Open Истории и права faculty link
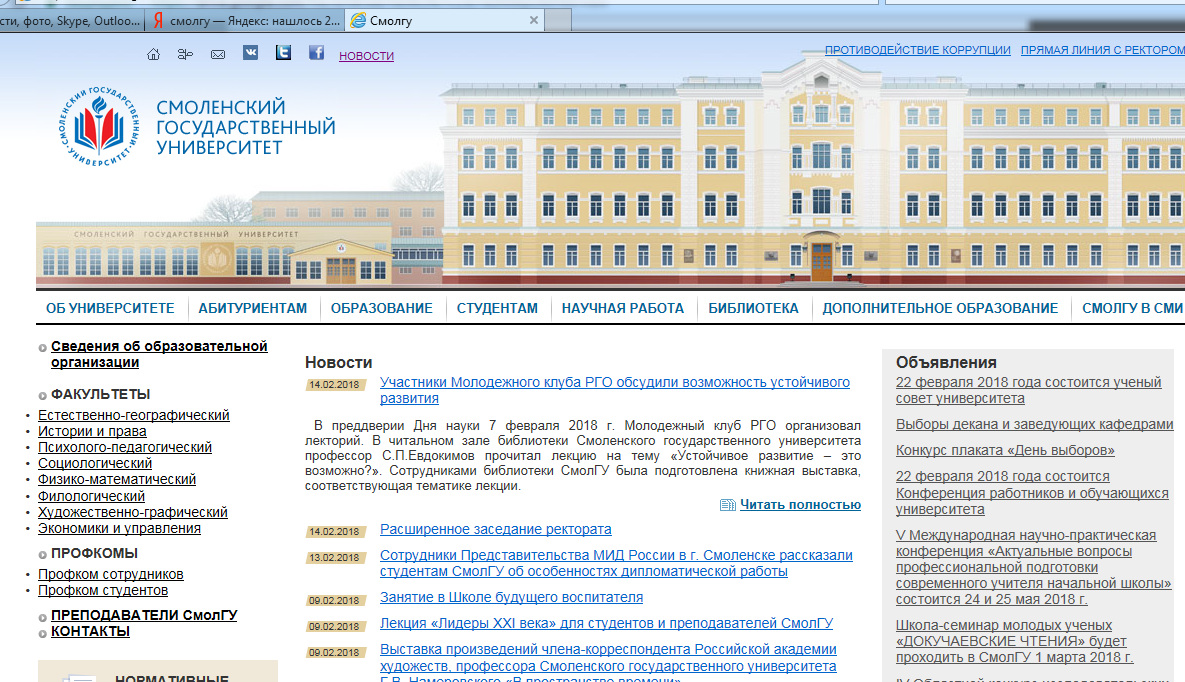The image size is (1185, 682). coord(92,431)
